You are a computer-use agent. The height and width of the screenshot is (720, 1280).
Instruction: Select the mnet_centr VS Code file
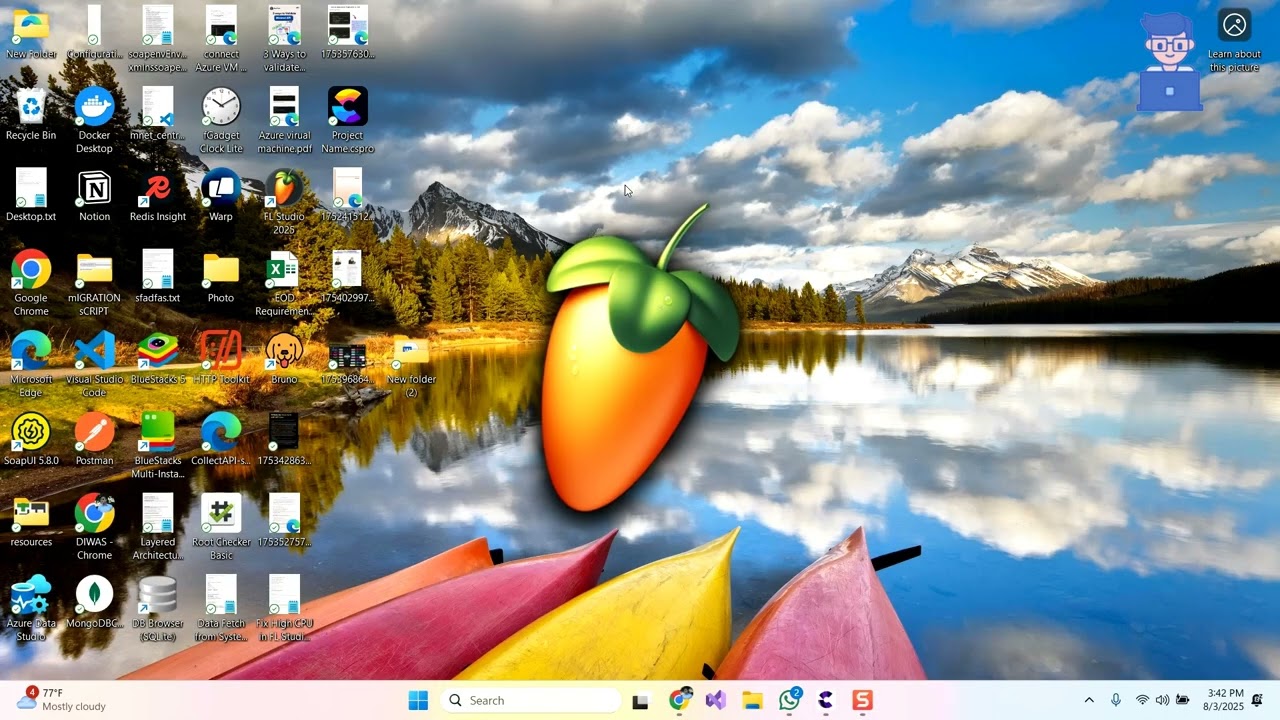158,106
